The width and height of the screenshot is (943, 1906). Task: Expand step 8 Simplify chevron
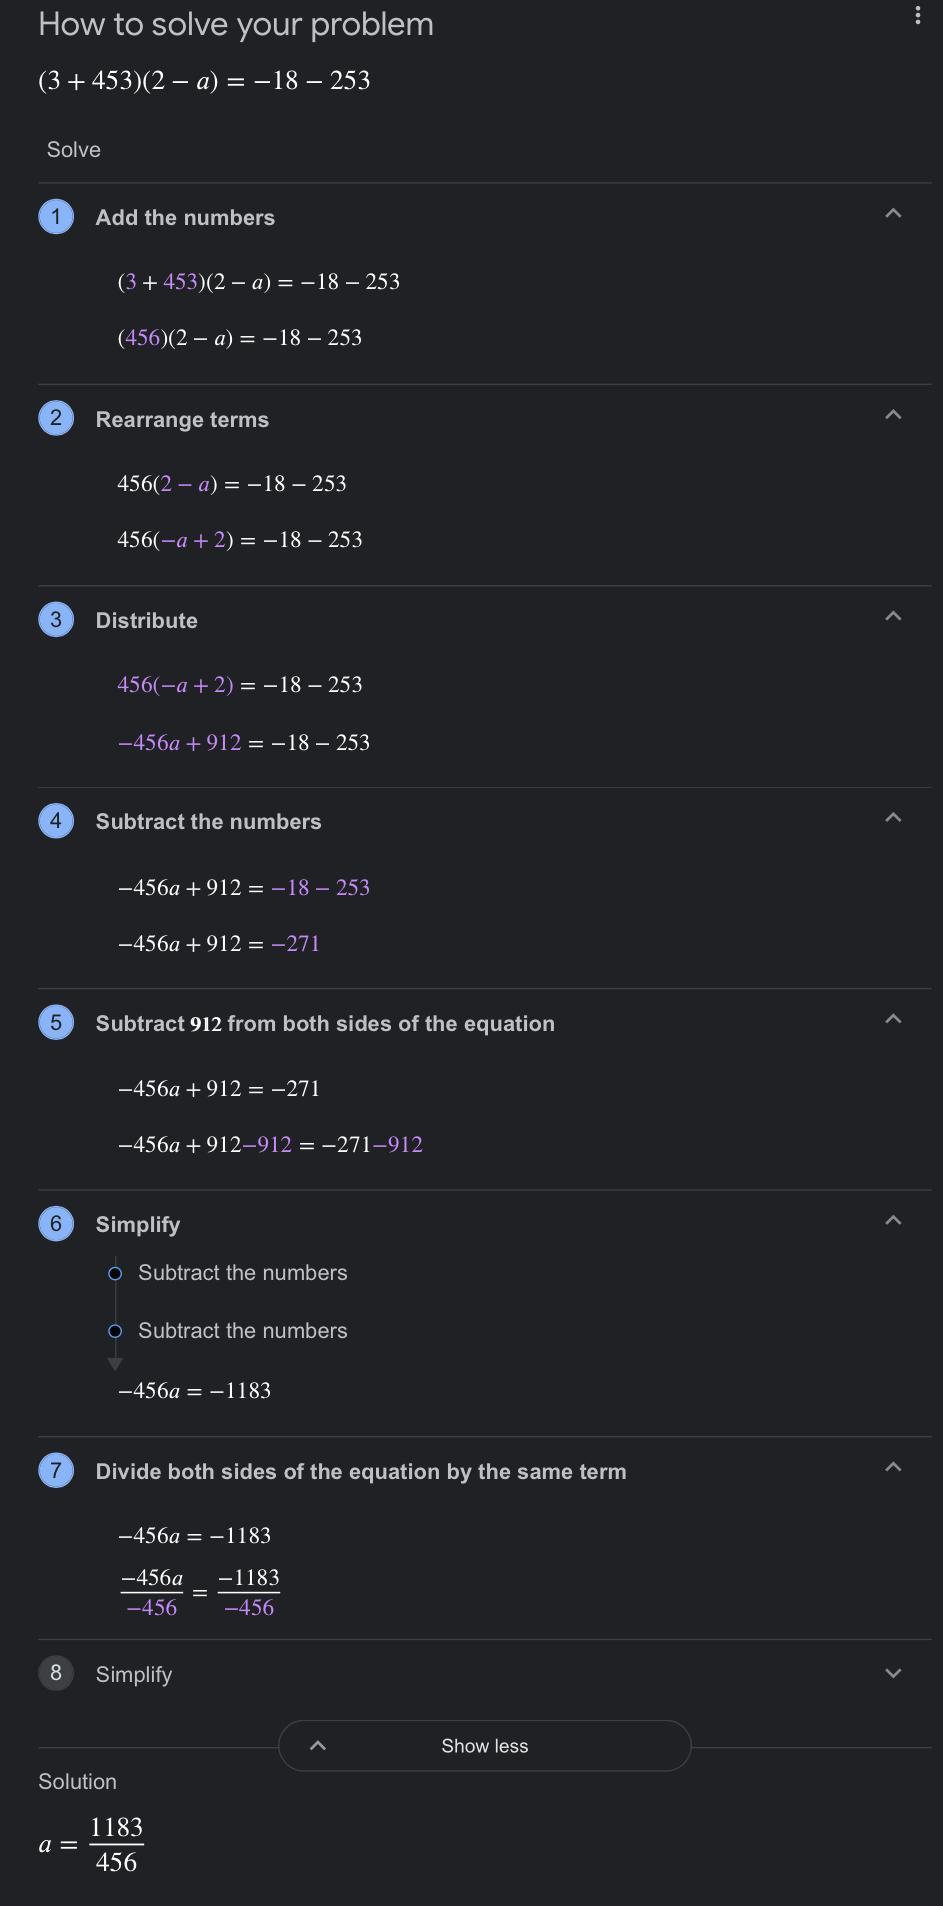point(893,1674)
